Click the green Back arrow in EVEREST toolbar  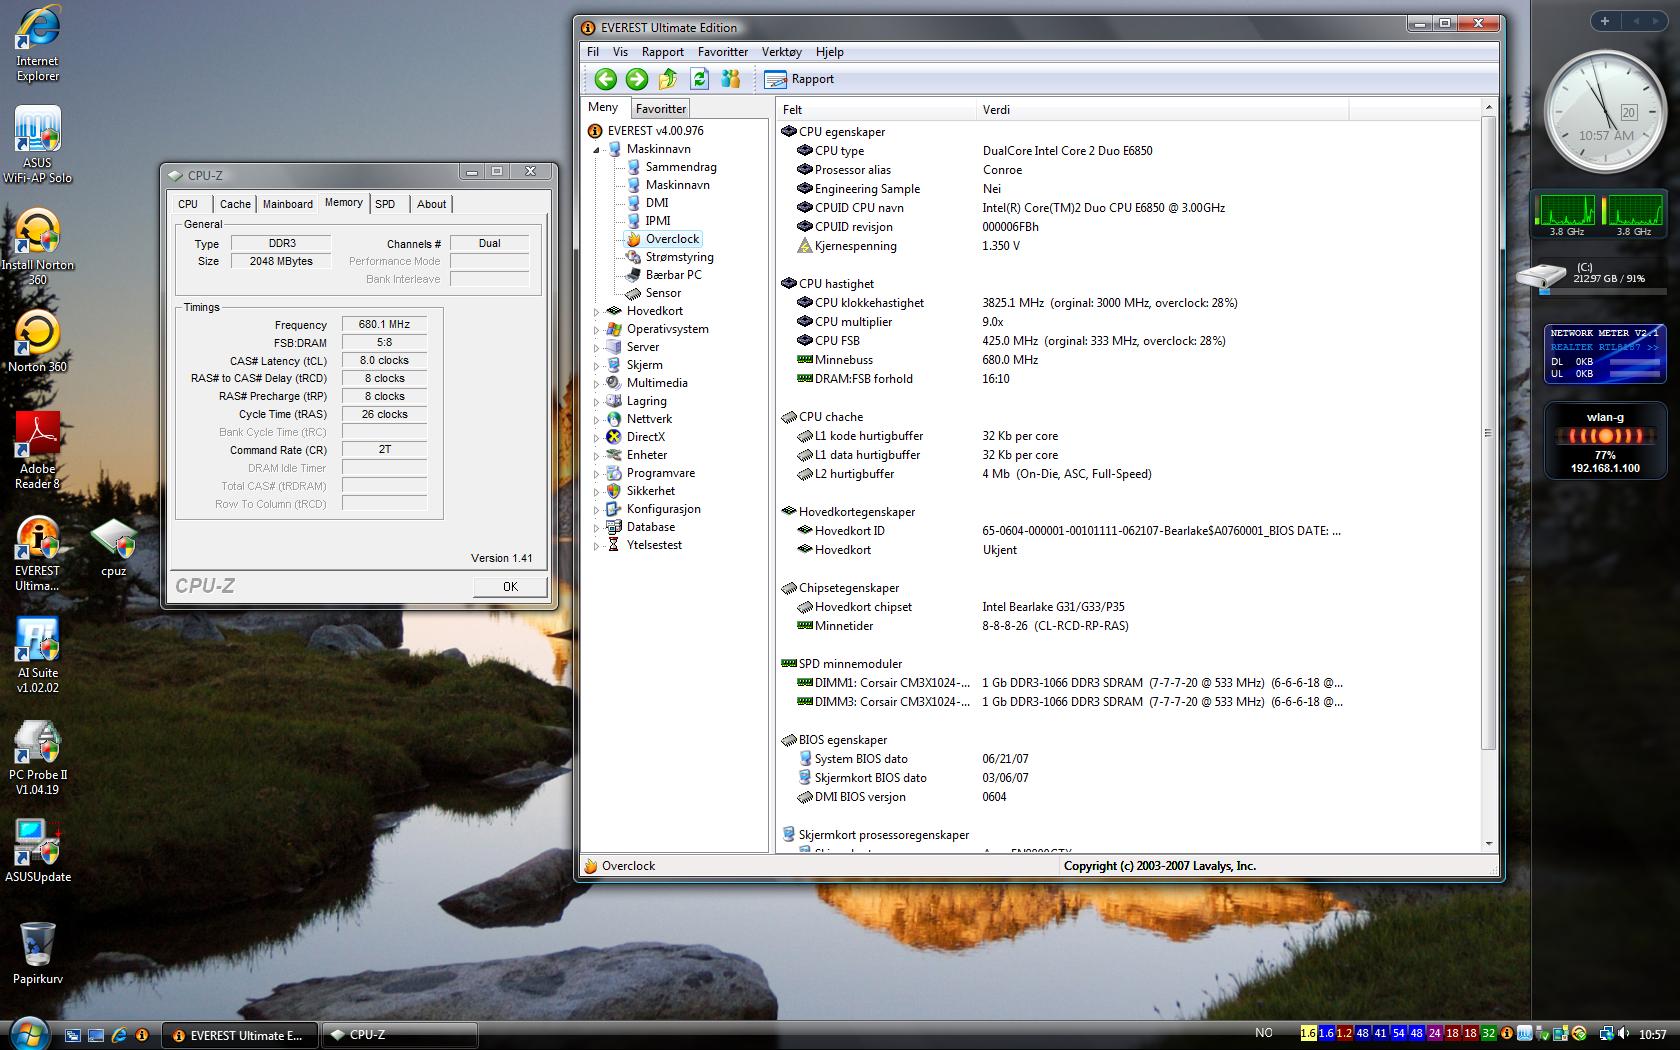pyautogui.click(x=605, y=79)
